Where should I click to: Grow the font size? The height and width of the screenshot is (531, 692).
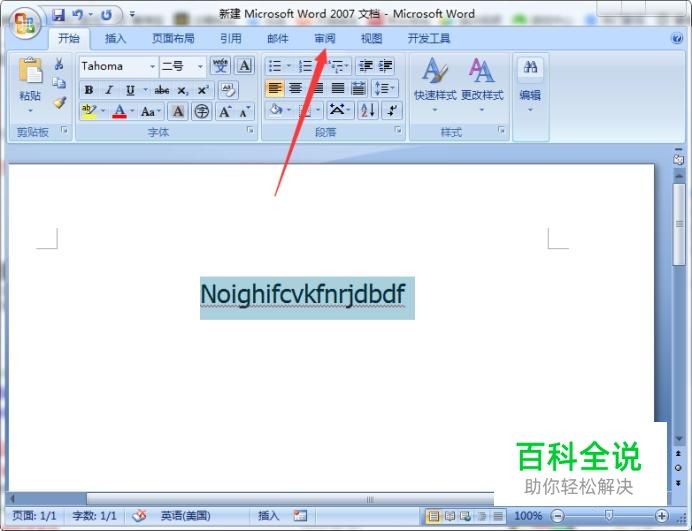pos(225,112)
